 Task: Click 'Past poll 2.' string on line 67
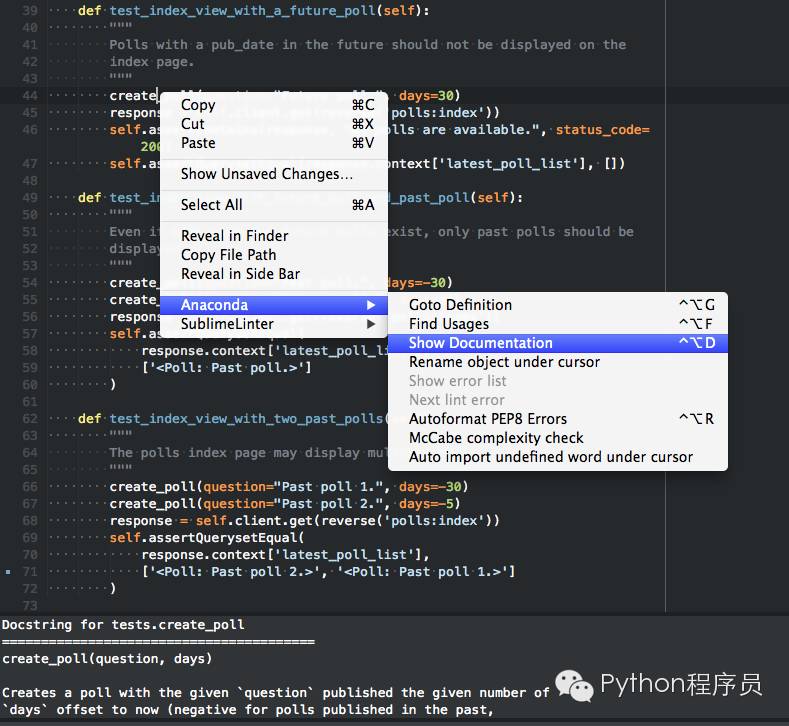tap(332, 504)
